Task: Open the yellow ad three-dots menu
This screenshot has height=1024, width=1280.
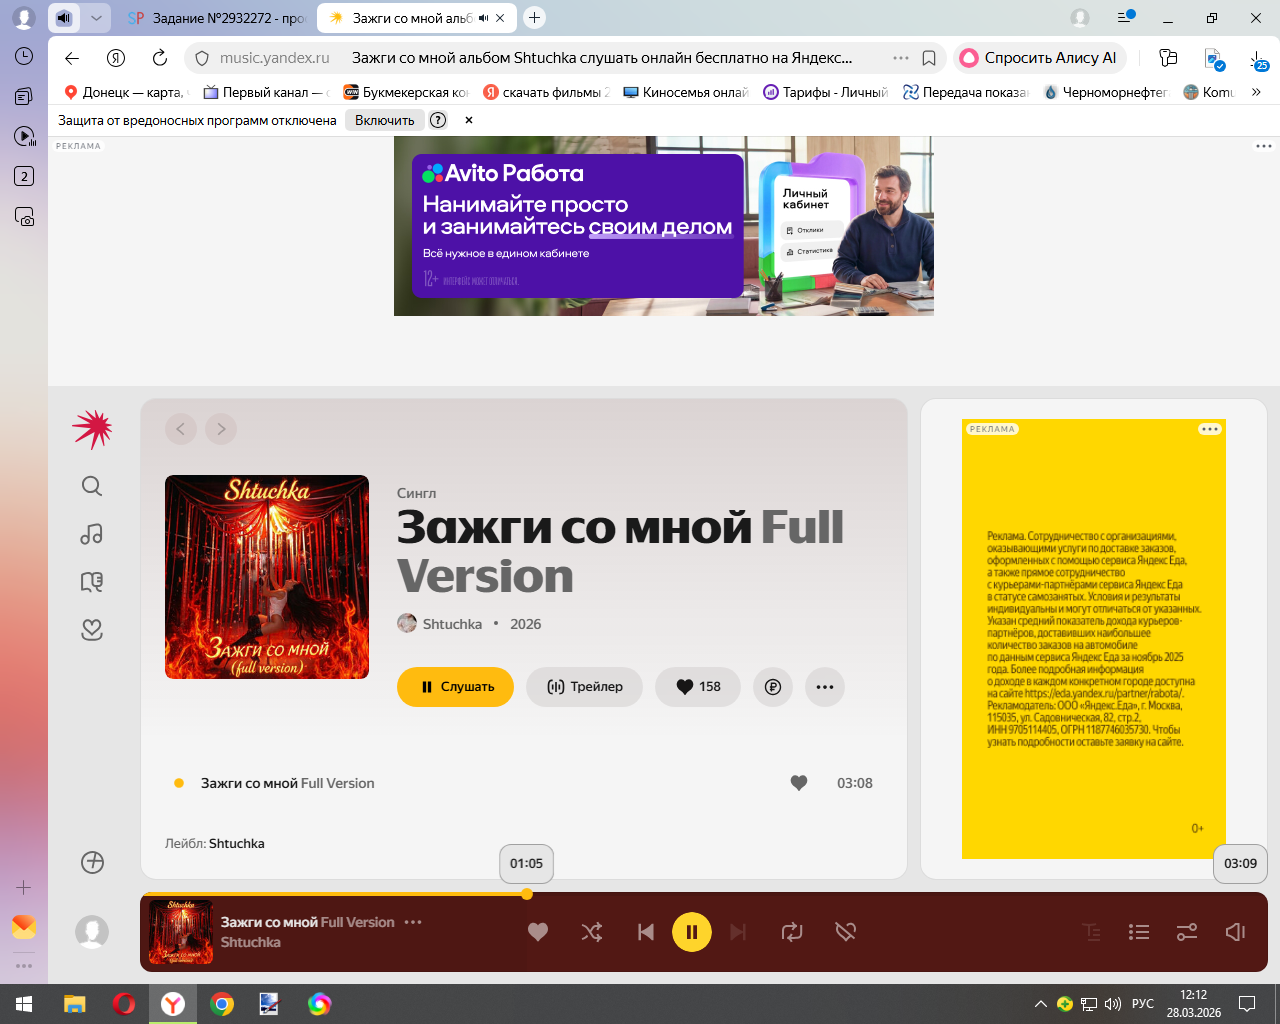Action: point(1210,429)
